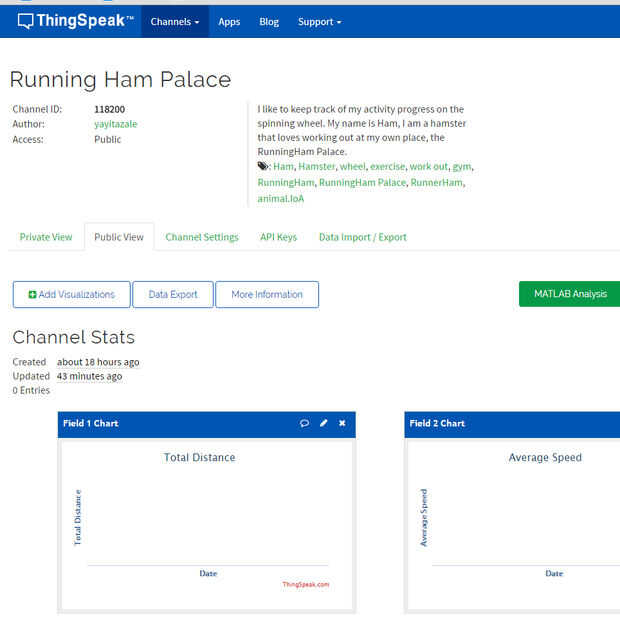Viewport: 620px width, 620px height.
Task: Click the Data Export button
Action: click(x=173, y=295)
